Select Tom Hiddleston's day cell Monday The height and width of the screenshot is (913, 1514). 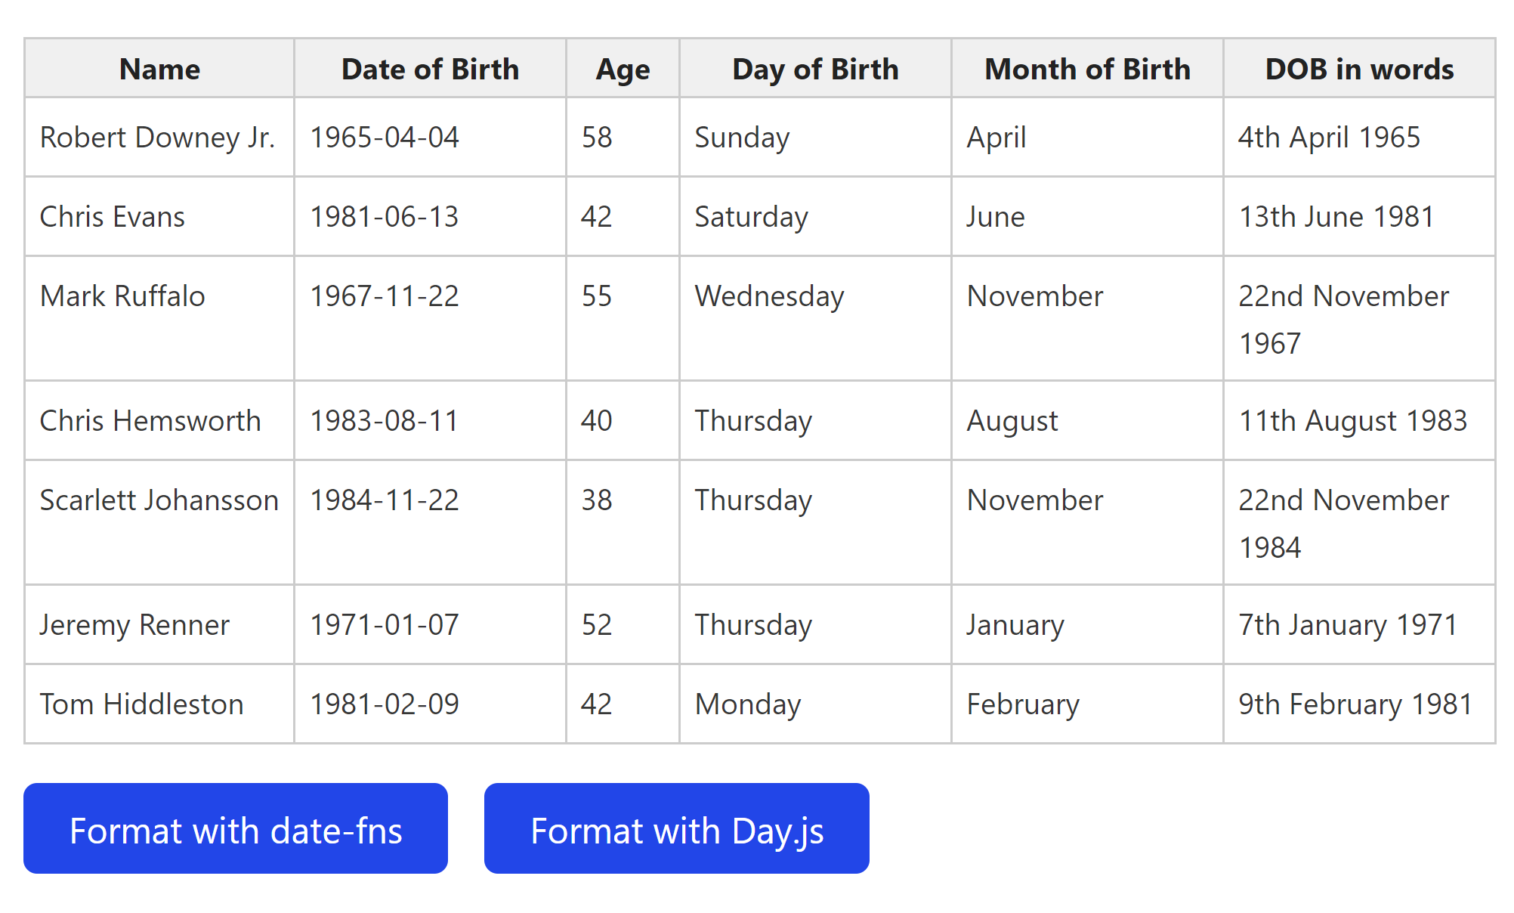tap(815, 703)
